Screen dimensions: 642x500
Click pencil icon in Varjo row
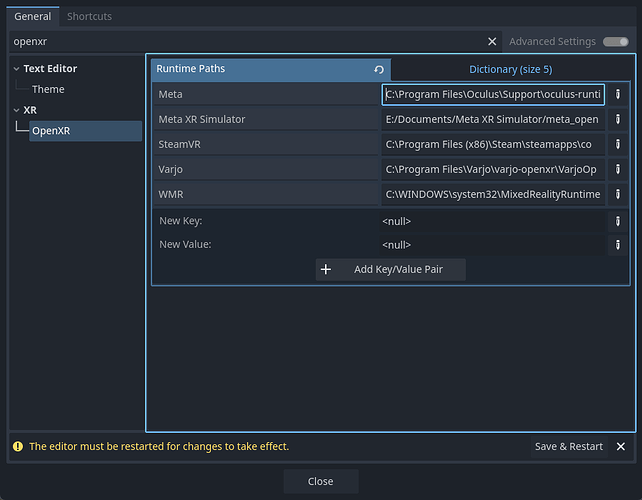pos(617,169)
